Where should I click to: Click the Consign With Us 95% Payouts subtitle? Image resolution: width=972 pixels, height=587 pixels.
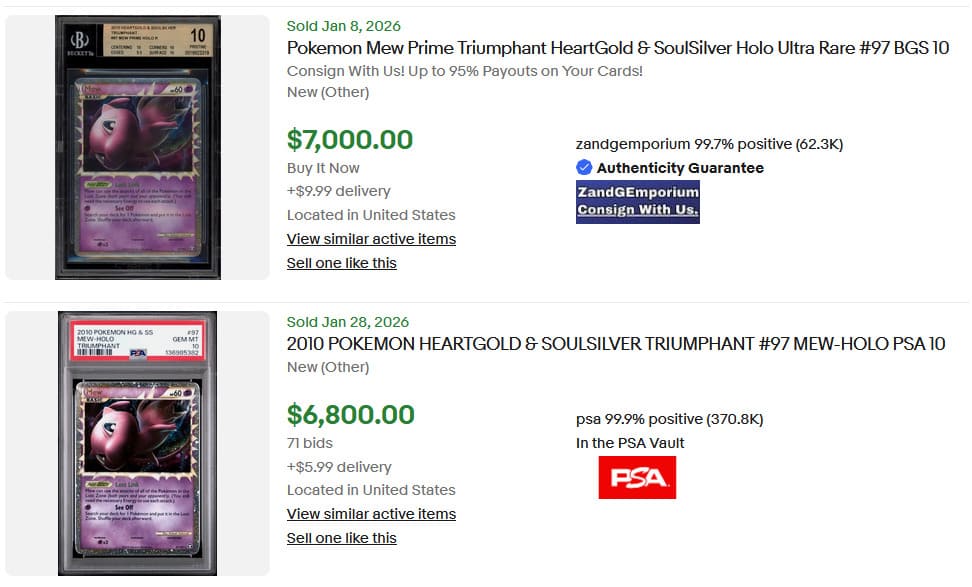(464, 71)
